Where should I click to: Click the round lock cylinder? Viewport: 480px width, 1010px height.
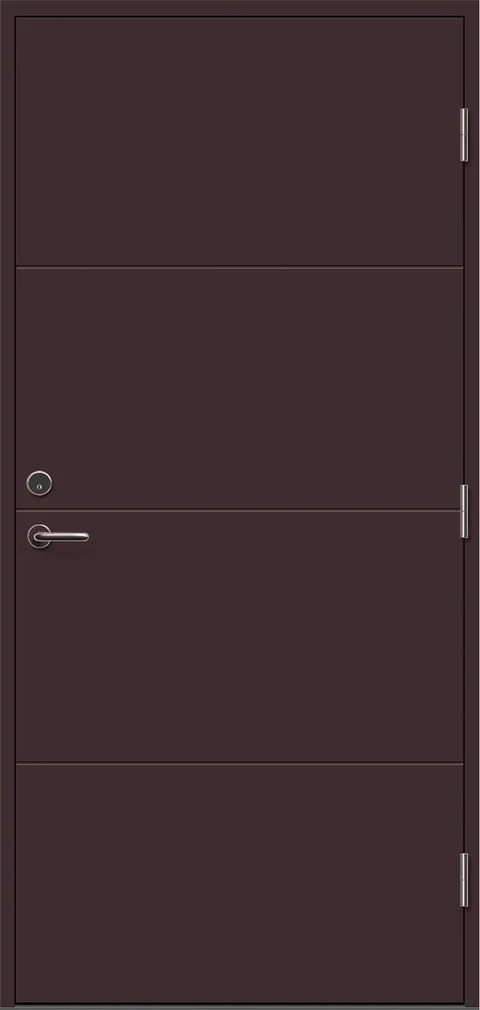point(39,483)
